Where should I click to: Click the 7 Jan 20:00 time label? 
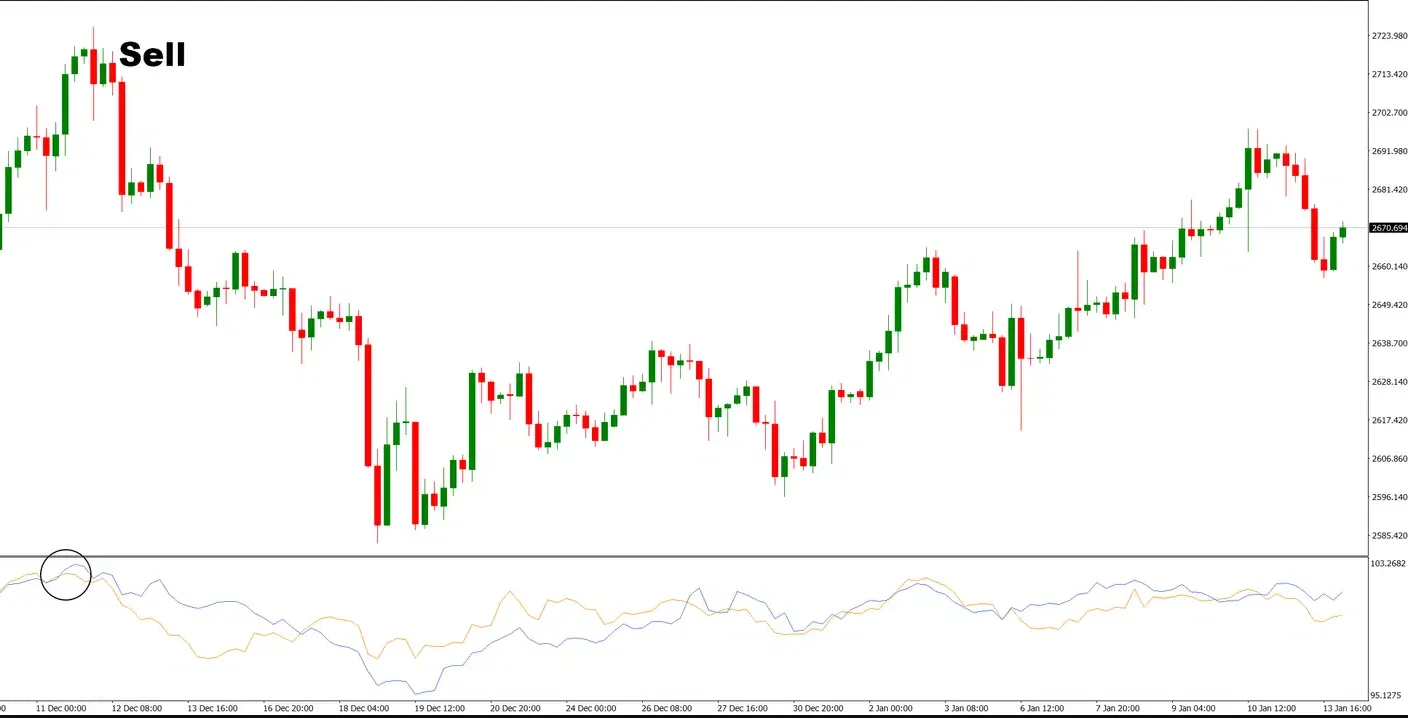tap(1117, 708)
